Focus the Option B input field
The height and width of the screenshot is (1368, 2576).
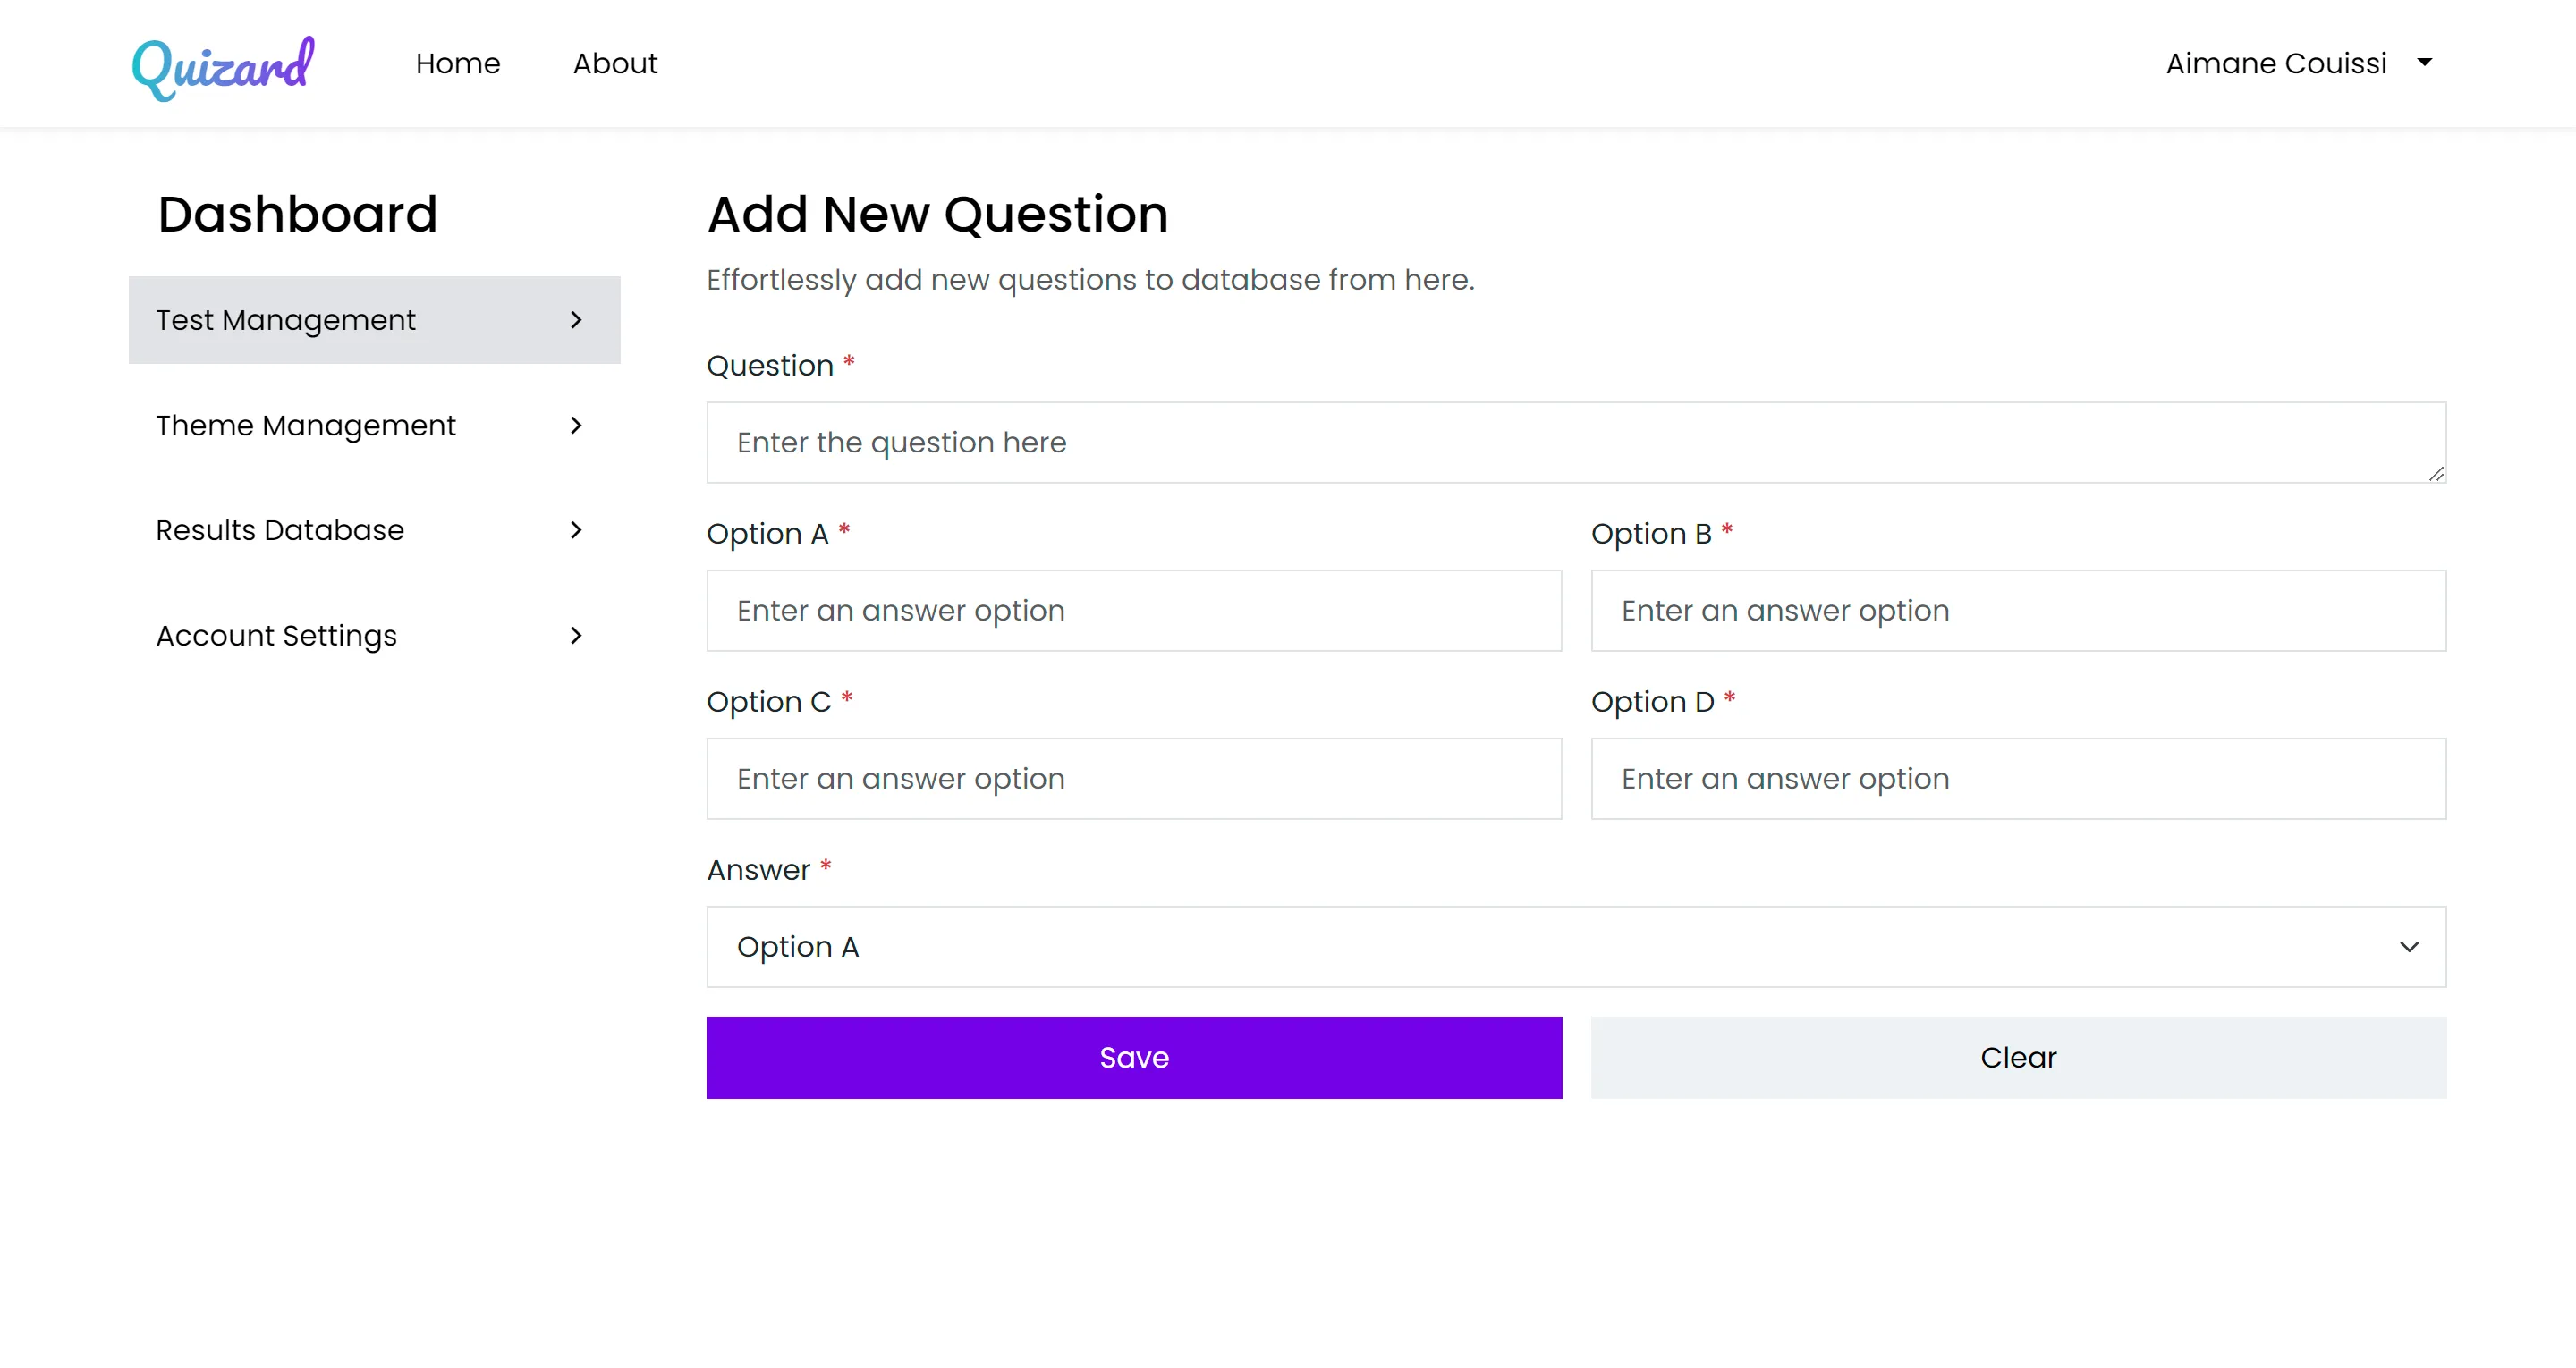pos(2018,611)
